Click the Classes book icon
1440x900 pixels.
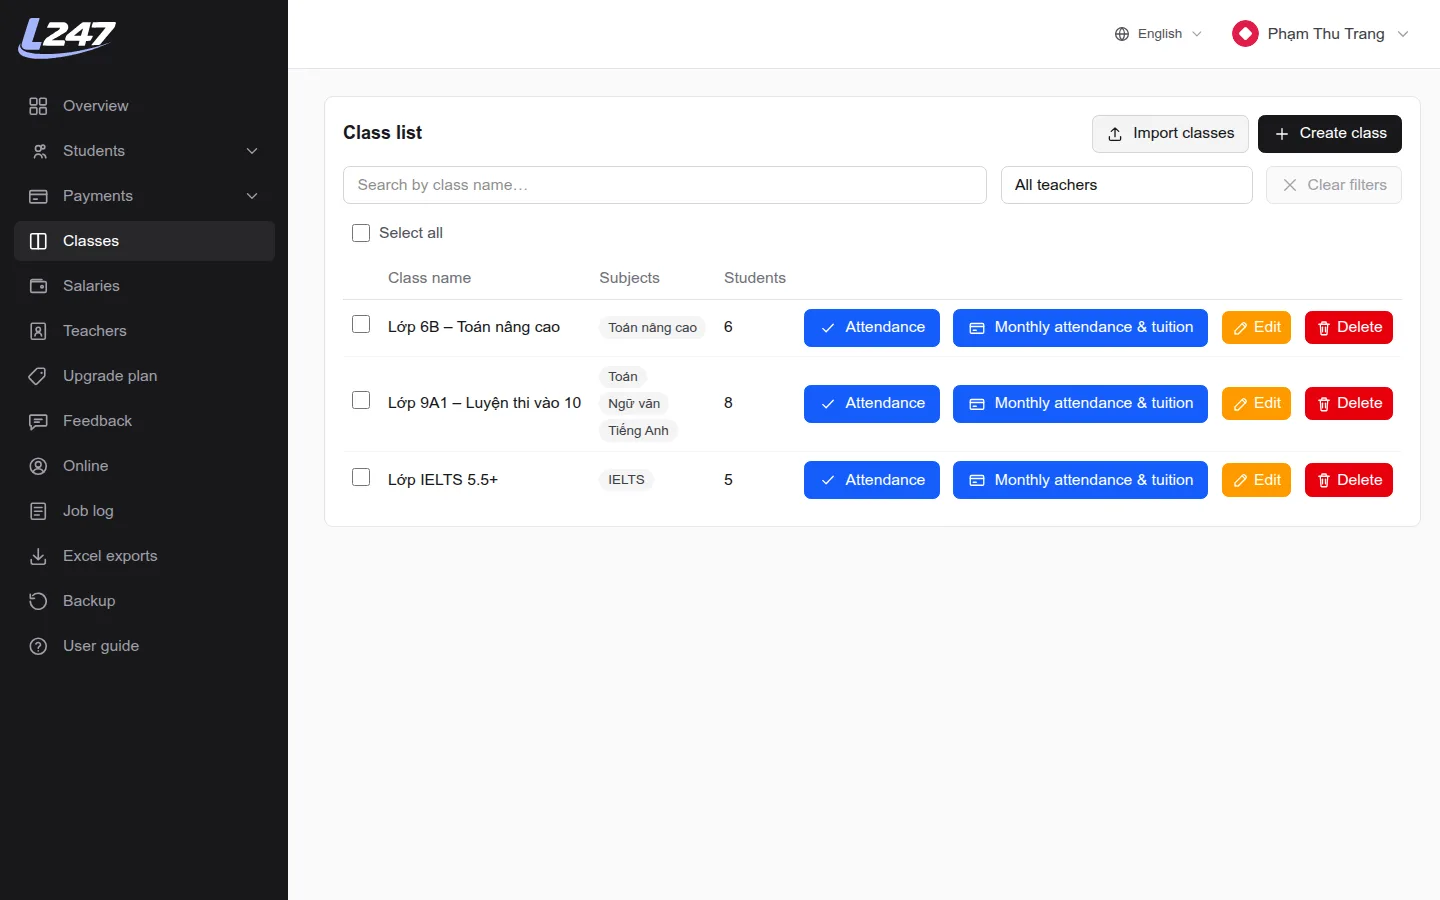coord(38,241)
